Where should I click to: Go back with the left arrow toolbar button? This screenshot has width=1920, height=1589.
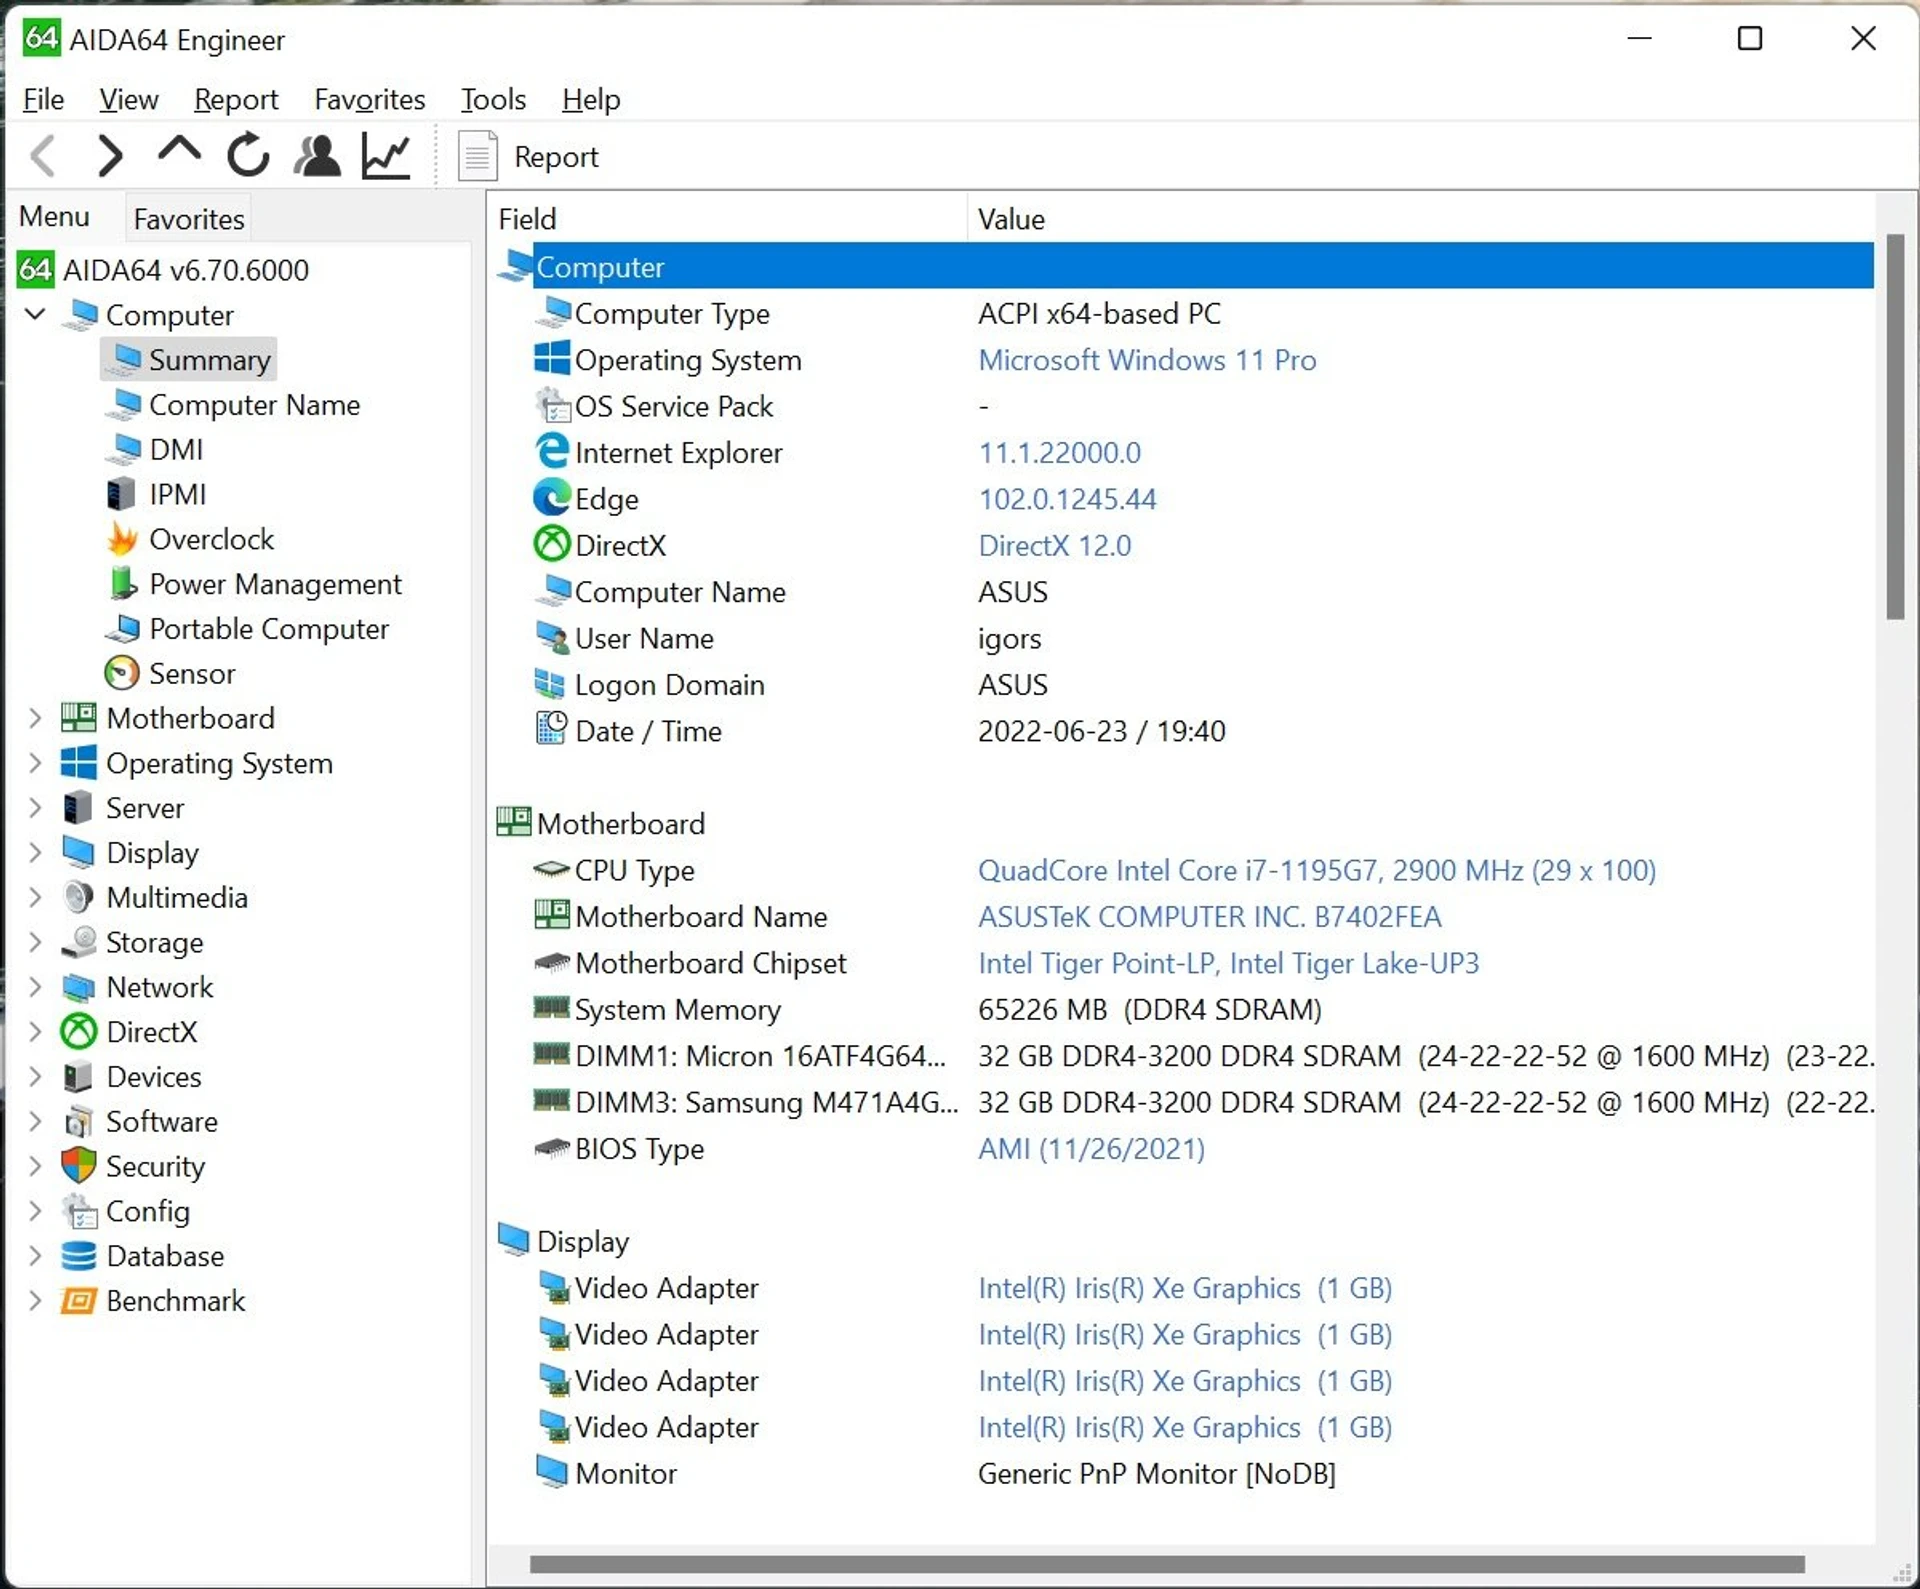[x=44, y=156]
